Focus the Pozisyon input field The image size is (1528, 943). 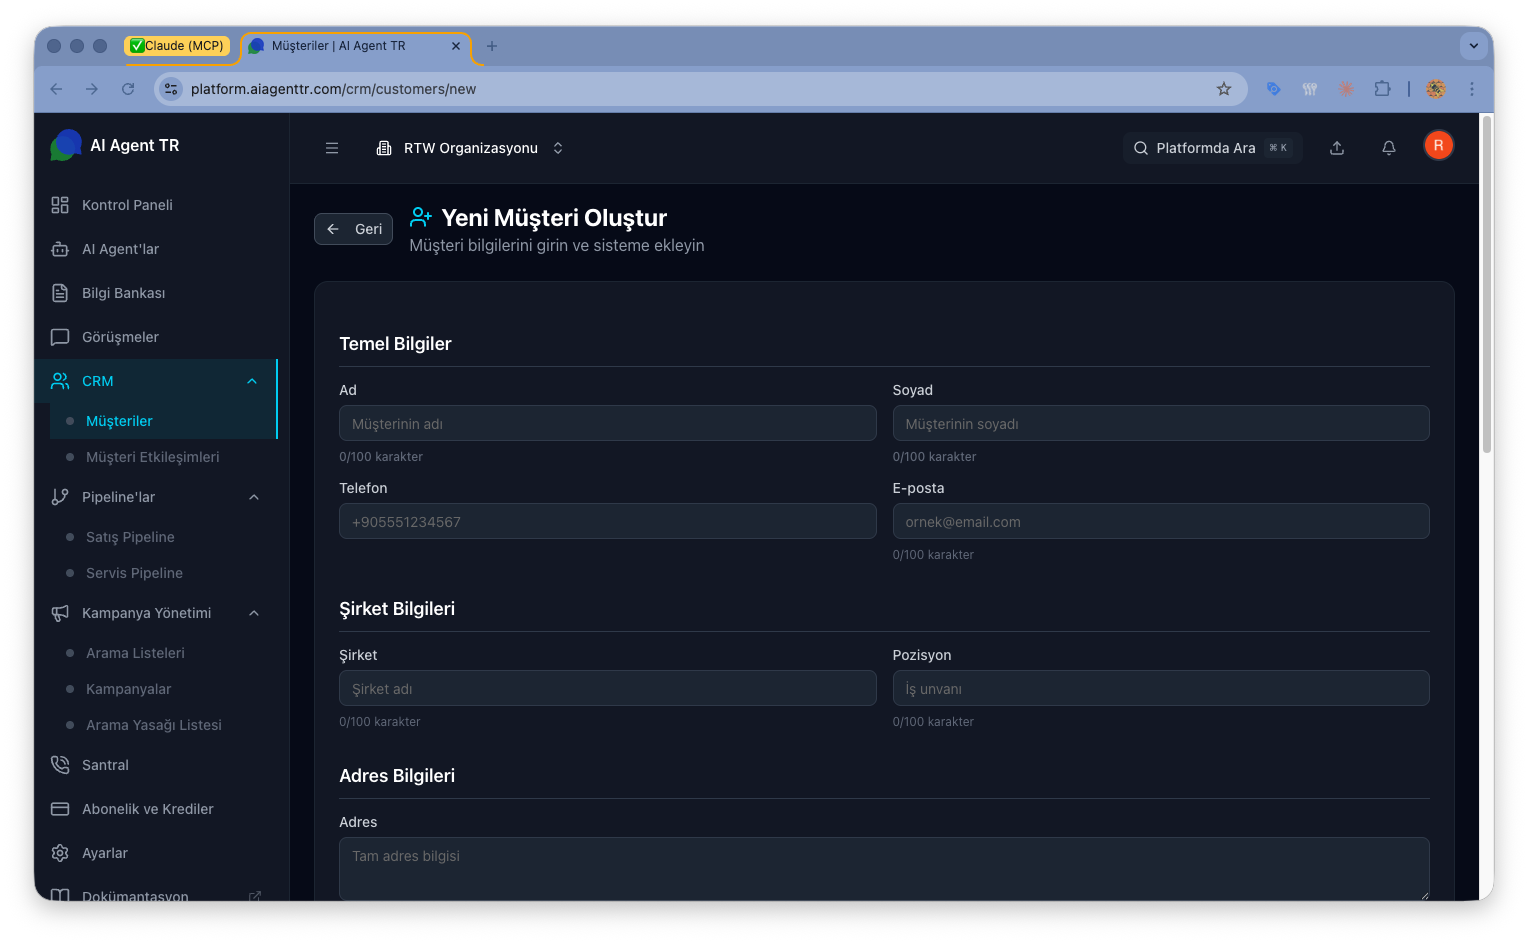pyautogui.click(x=1161, y=688)
